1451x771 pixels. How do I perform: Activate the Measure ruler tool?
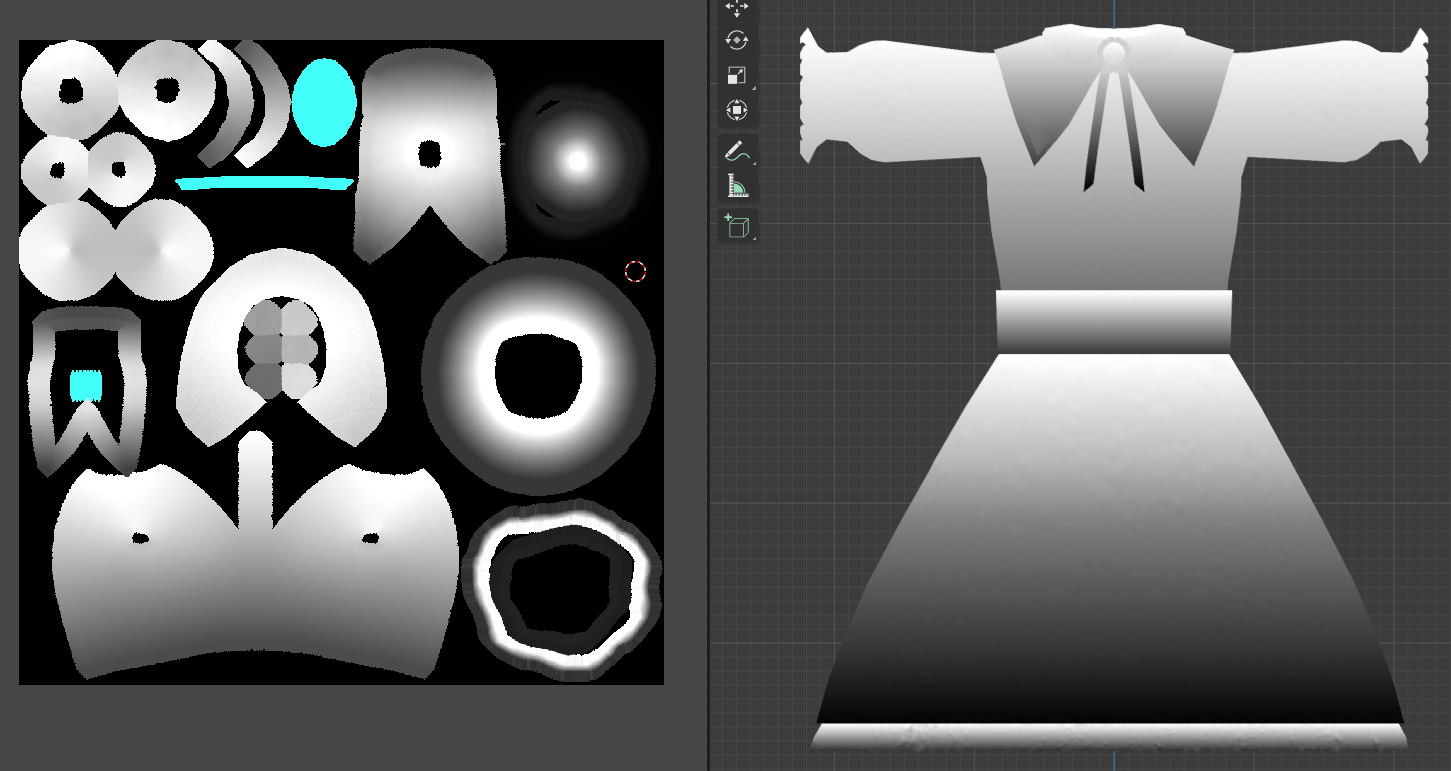coord(737,185)
